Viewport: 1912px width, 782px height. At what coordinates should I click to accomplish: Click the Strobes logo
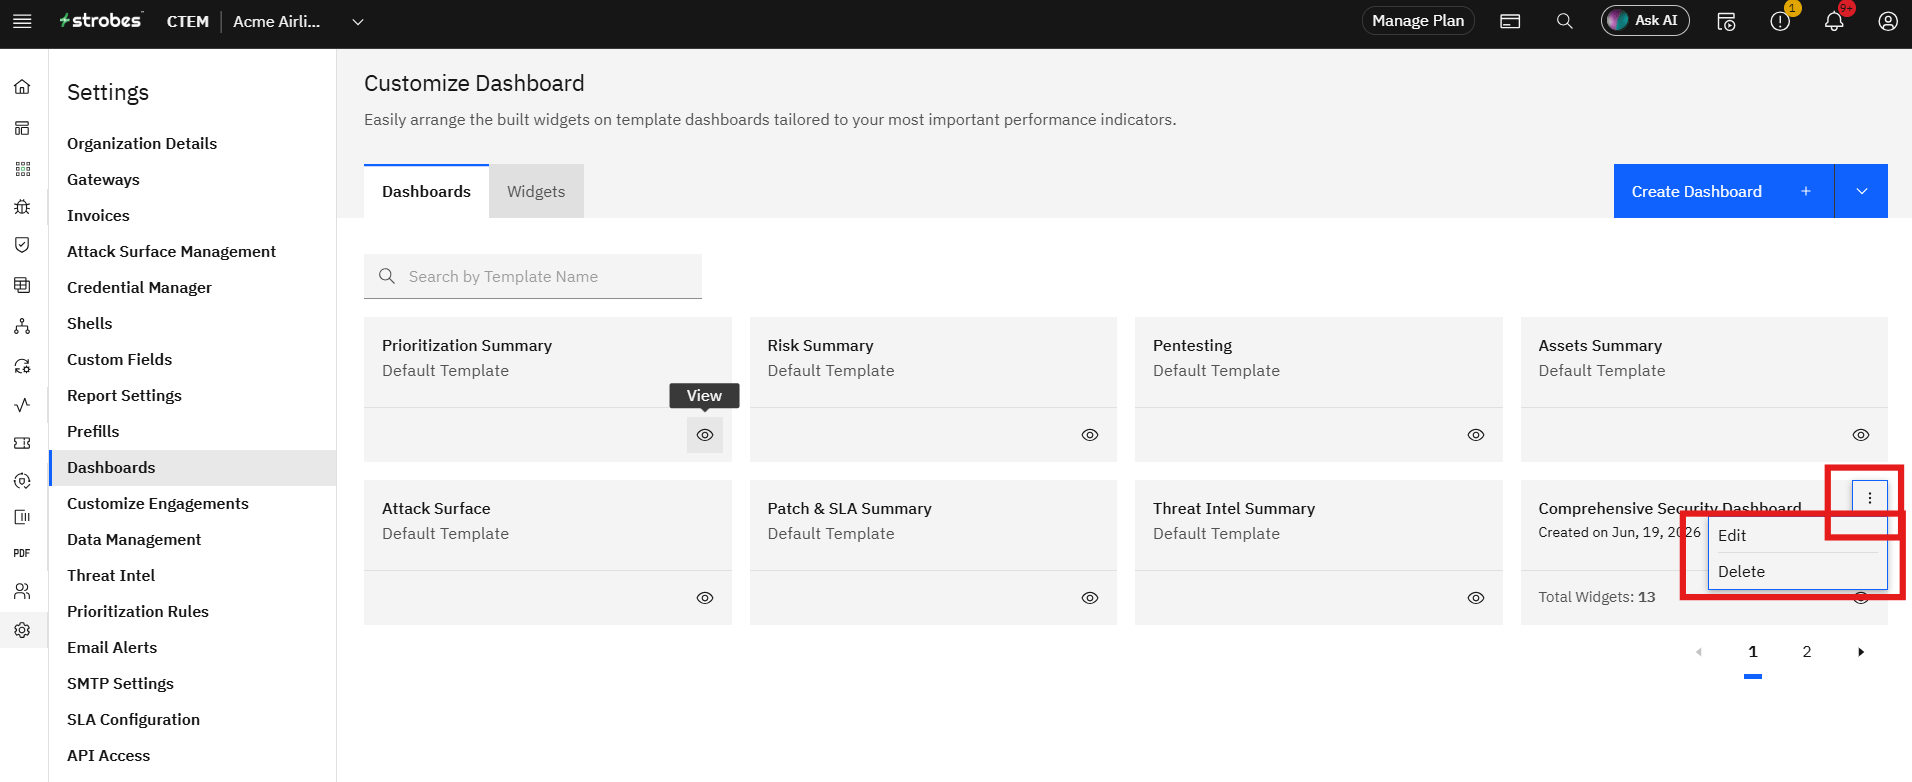[x=101, y=20]
